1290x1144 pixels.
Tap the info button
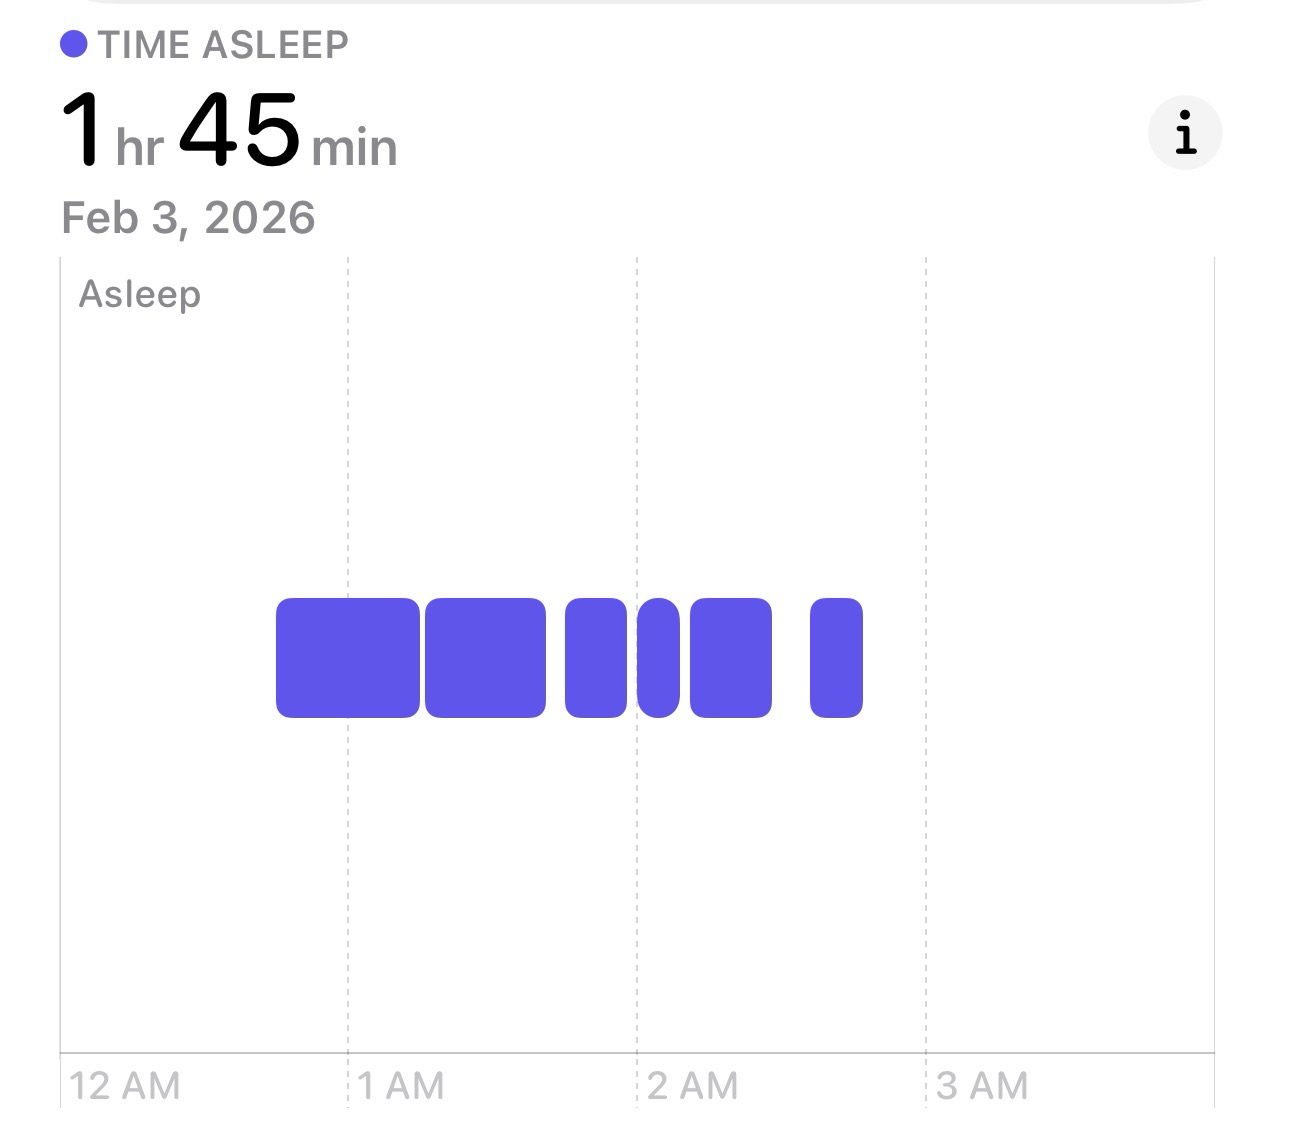coord(1185,133)
